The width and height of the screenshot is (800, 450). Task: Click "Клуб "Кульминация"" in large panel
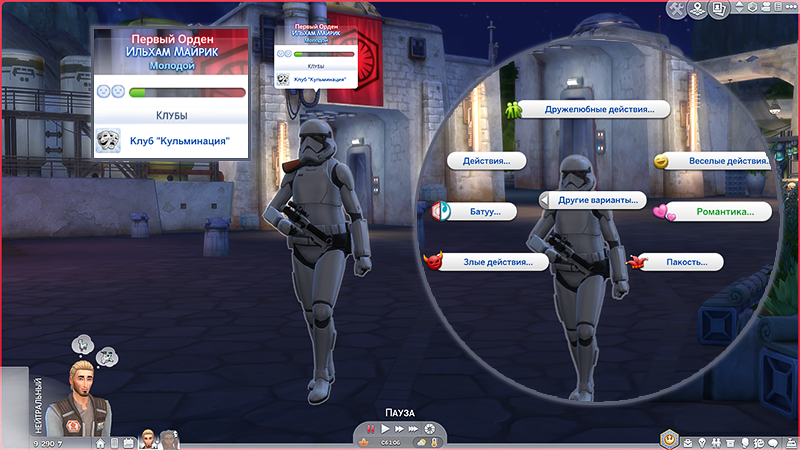pos(180,141)
